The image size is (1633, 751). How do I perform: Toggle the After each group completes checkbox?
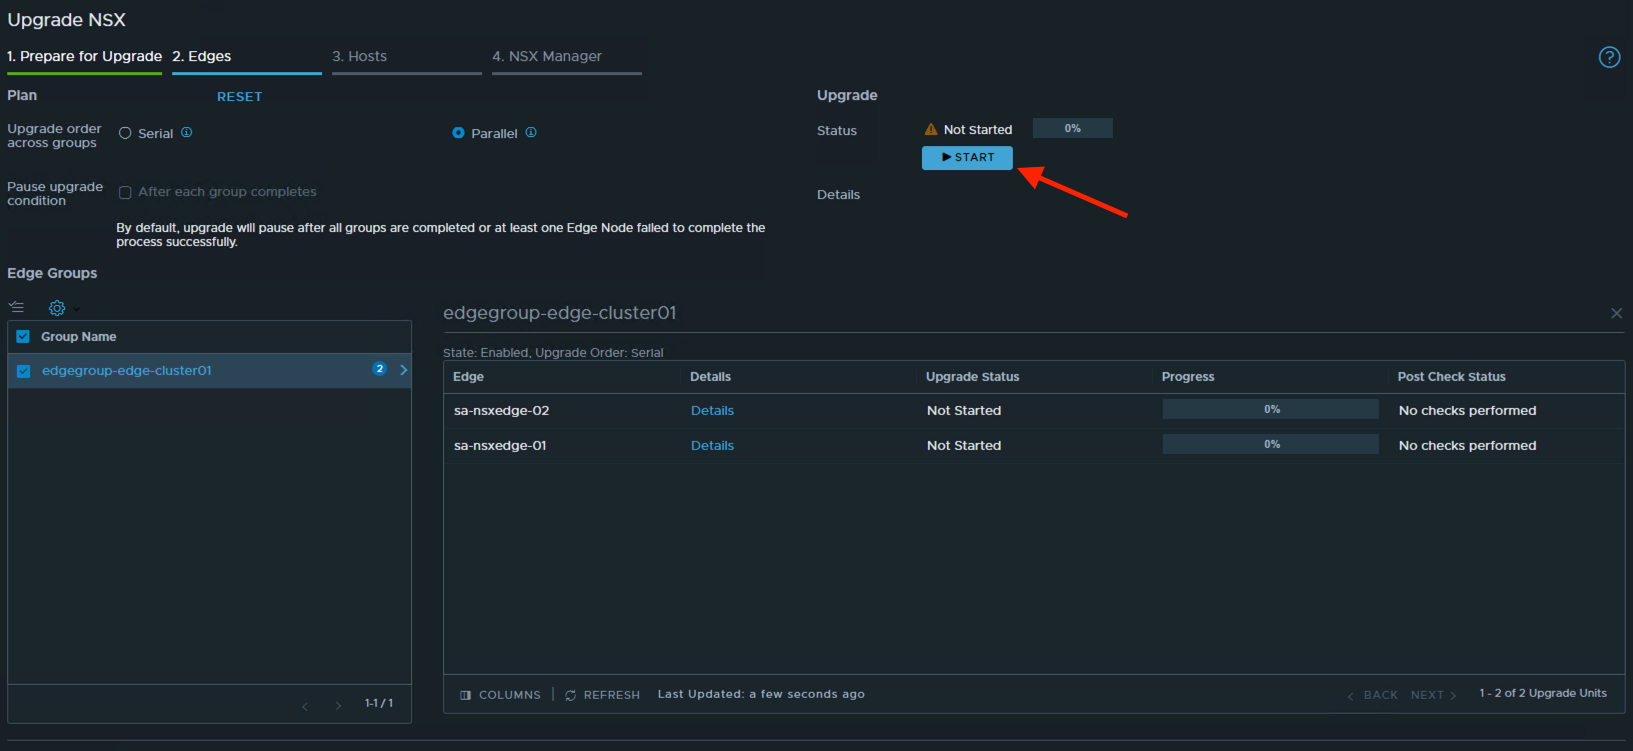click(x=125, y=193)
